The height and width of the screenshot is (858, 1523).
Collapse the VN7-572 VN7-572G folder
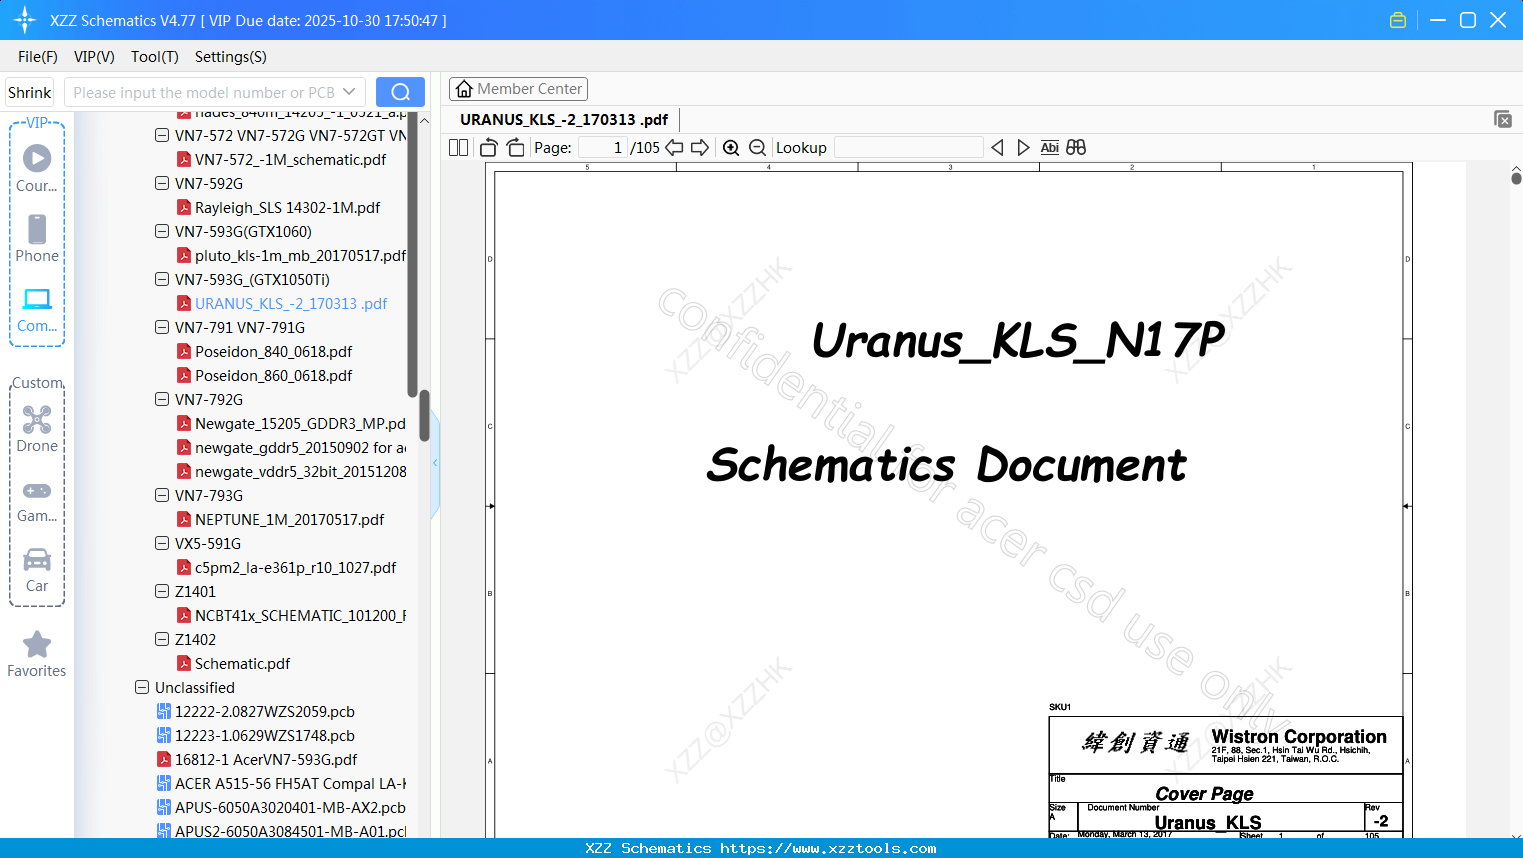(x=162, y=135)
